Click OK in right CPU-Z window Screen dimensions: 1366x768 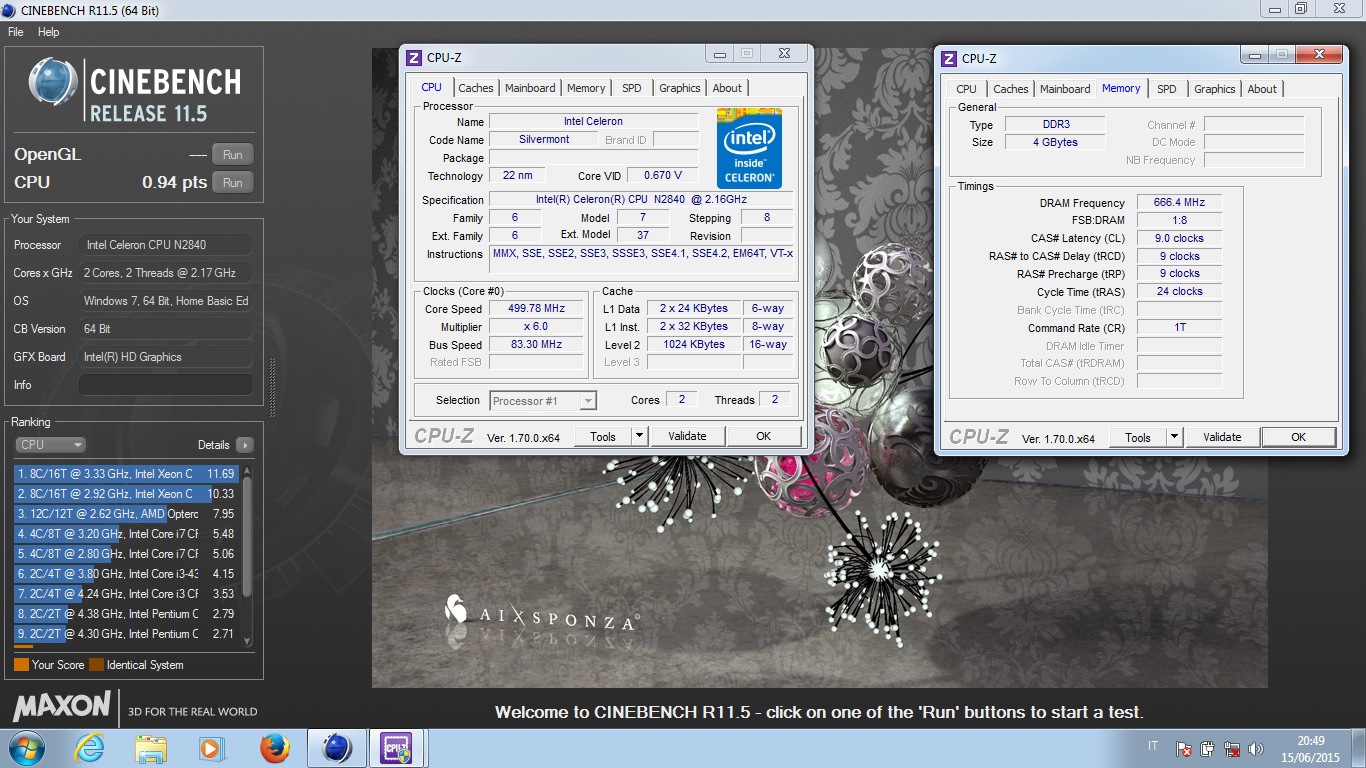click(x=1298, y=437)
